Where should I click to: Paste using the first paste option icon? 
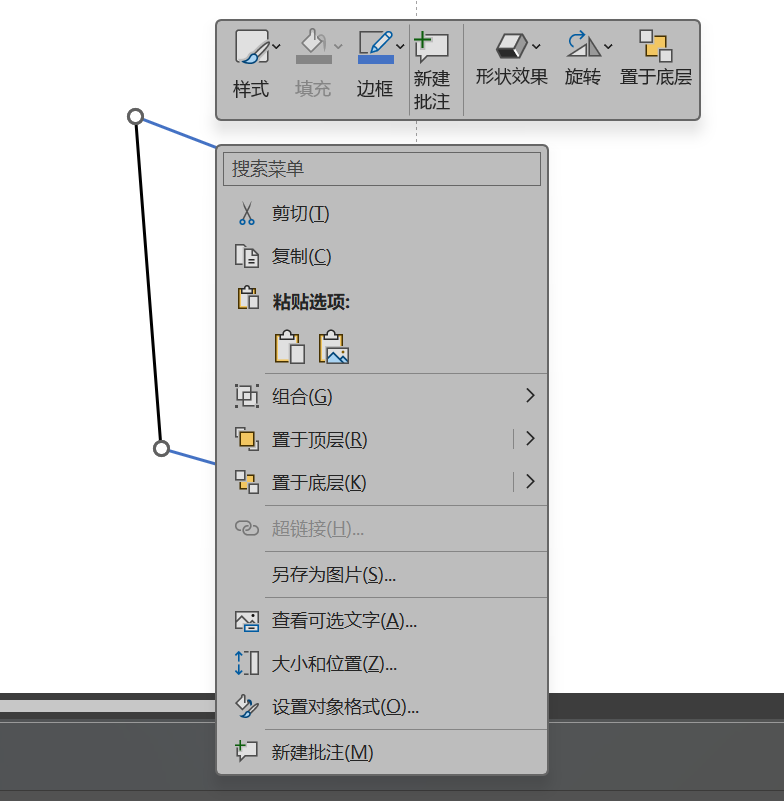(x=290, y=347)
